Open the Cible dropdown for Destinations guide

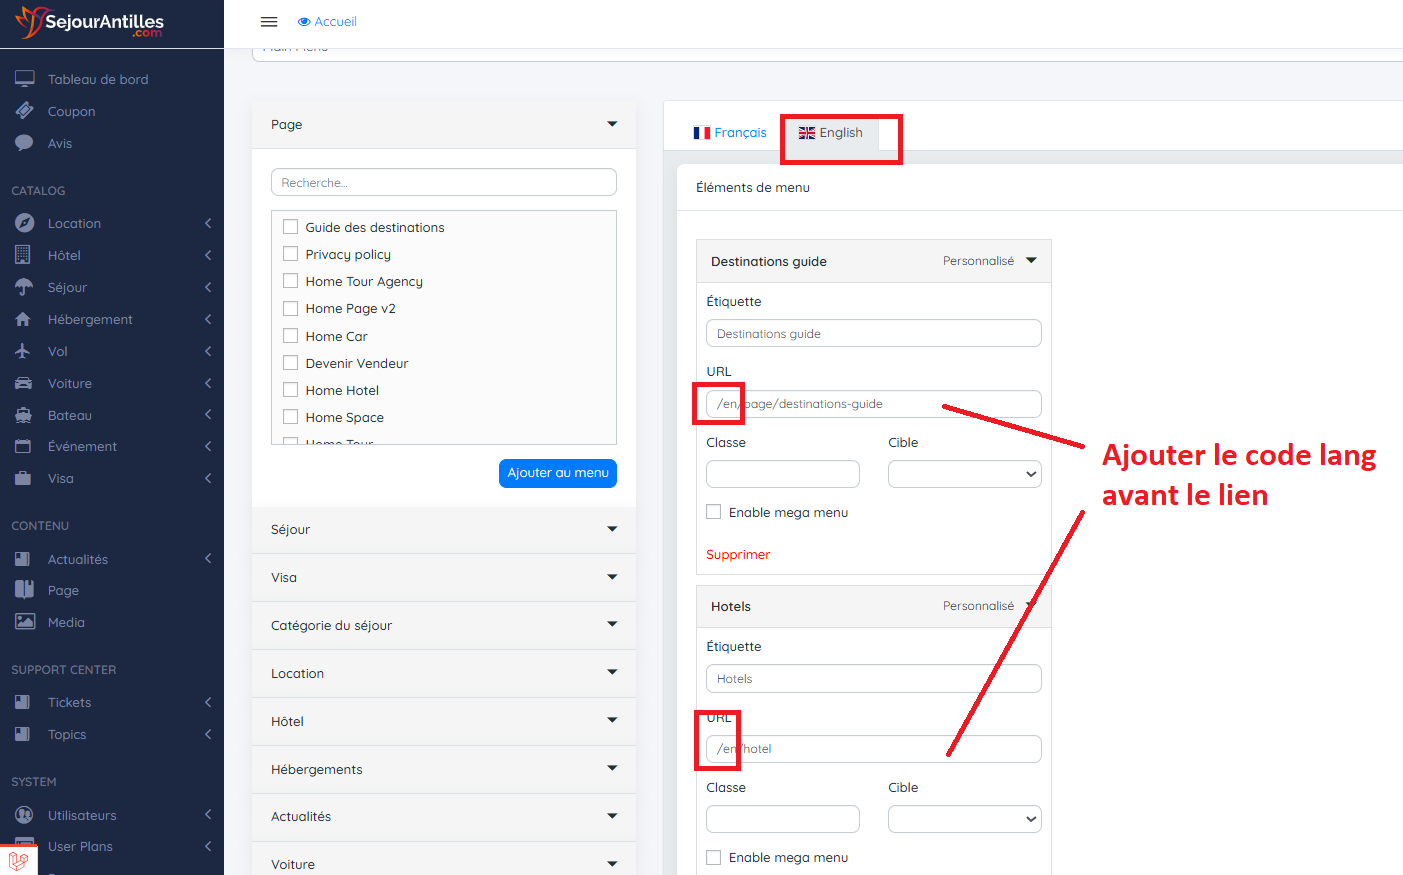964,474
